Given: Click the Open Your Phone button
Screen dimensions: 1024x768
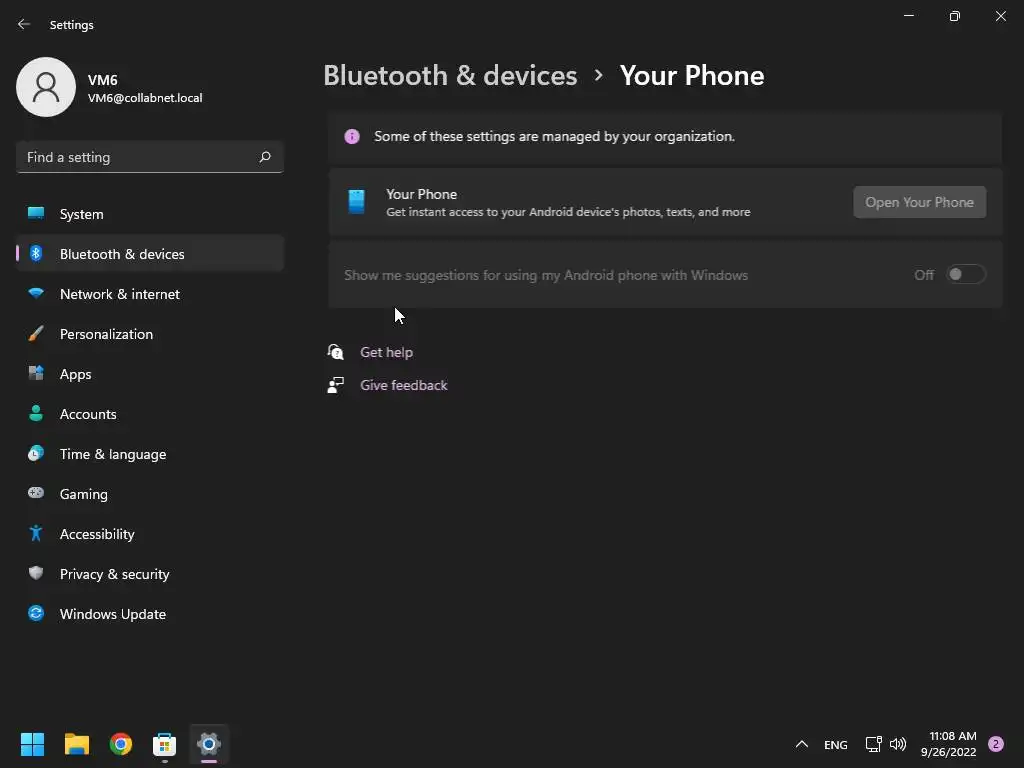Looking at the screenshot, I should click(x=920, y=202).
